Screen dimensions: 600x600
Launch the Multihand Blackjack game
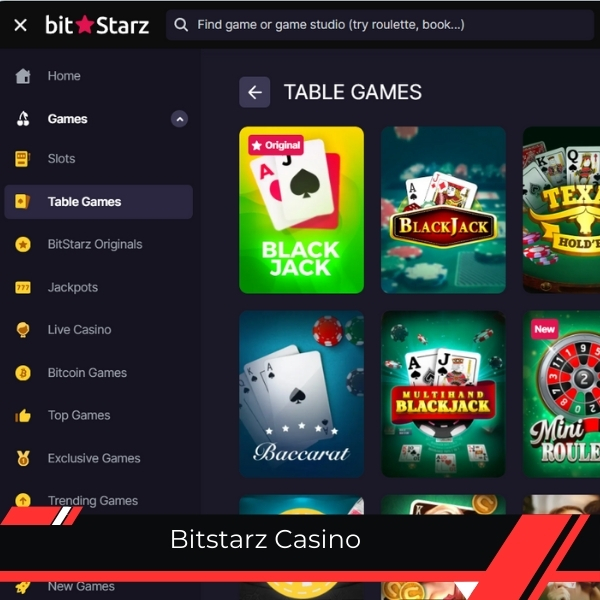click(443, 394)
